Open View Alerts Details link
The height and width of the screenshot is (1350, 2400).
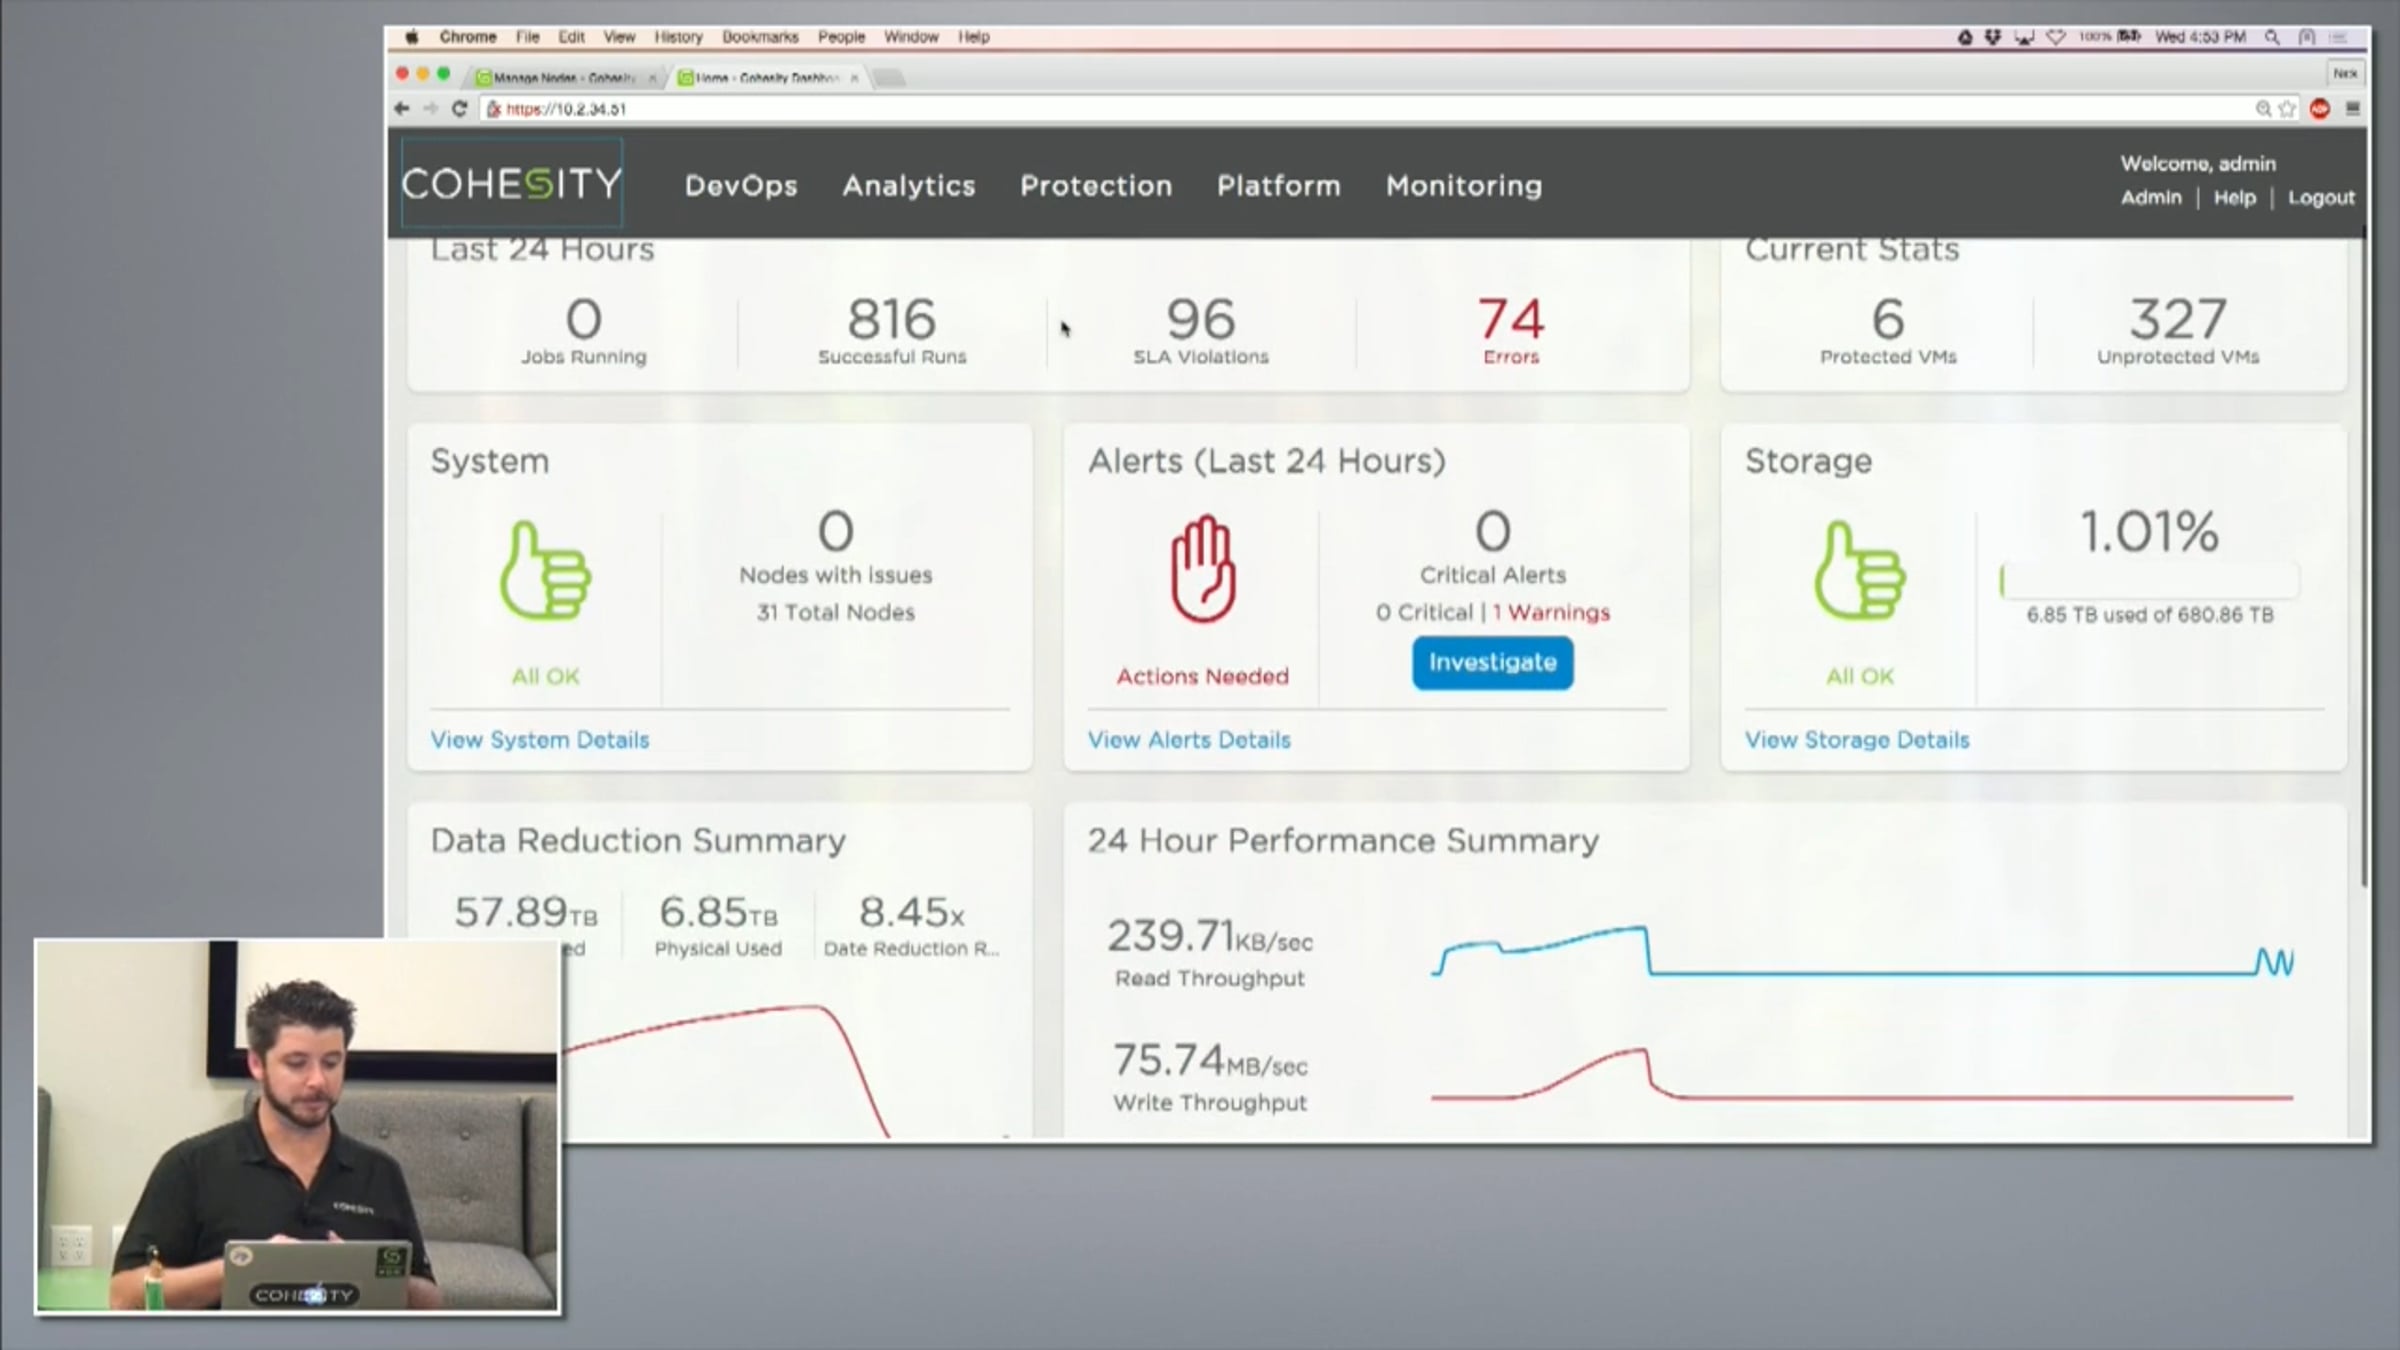[1189, 740]
